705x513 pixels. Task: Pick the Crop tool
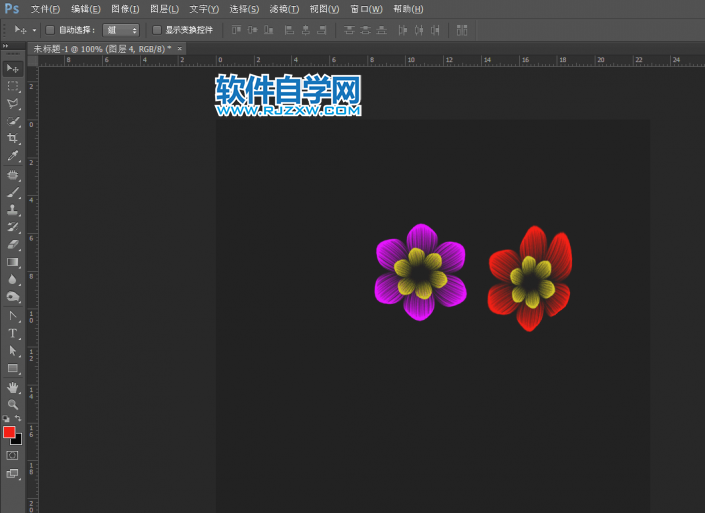(13, 138)
